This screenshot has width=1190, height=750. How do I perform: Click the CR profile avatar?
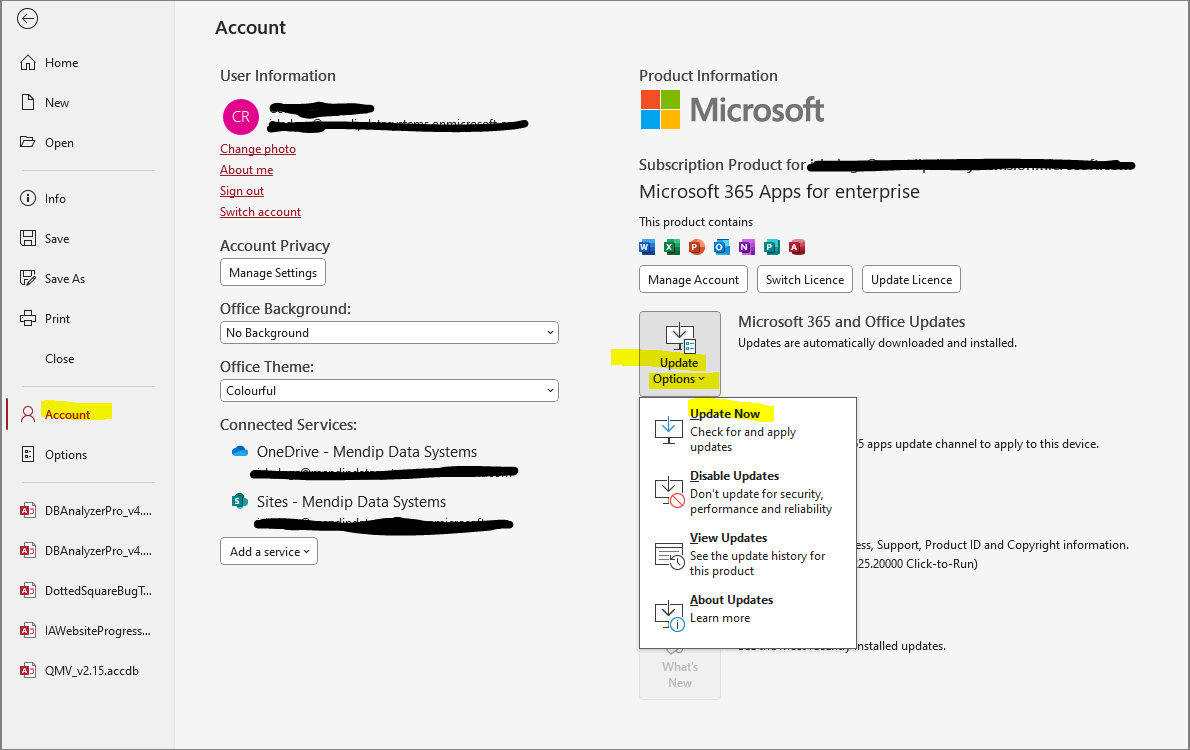(x=241, y=117)
